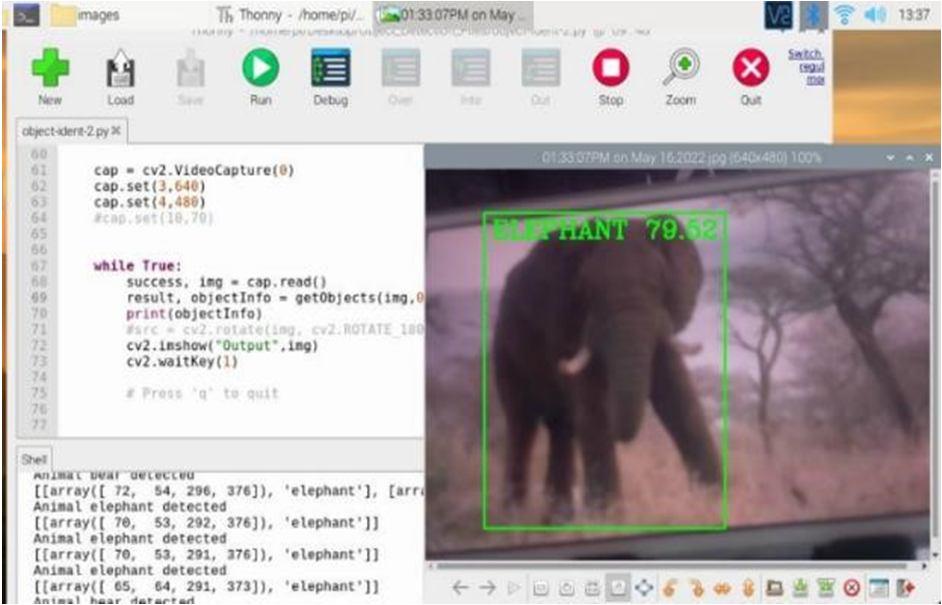
Task: Exit the image viewer with the door icon
Action: pos(905,587)
